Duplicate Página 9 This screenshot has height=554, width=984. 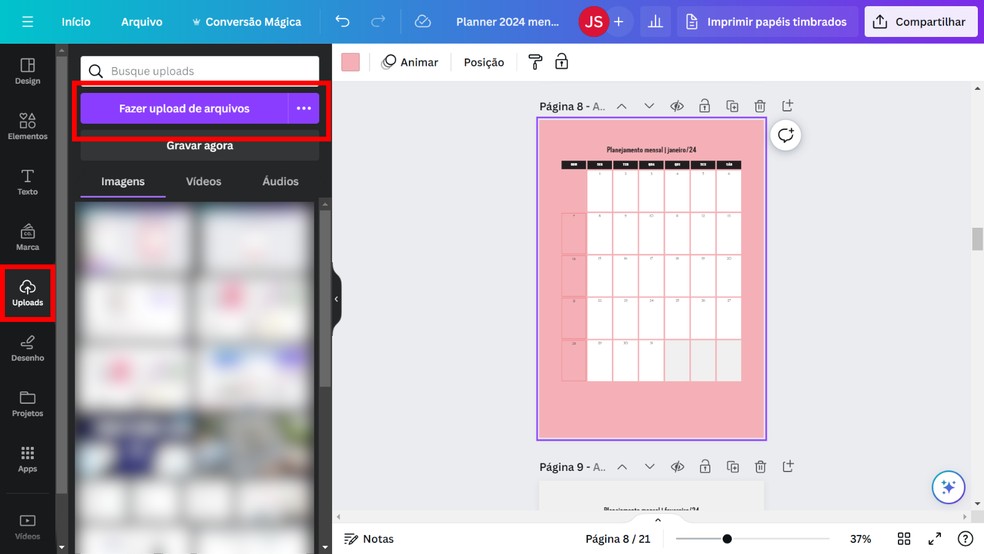[x=733, y=467]
